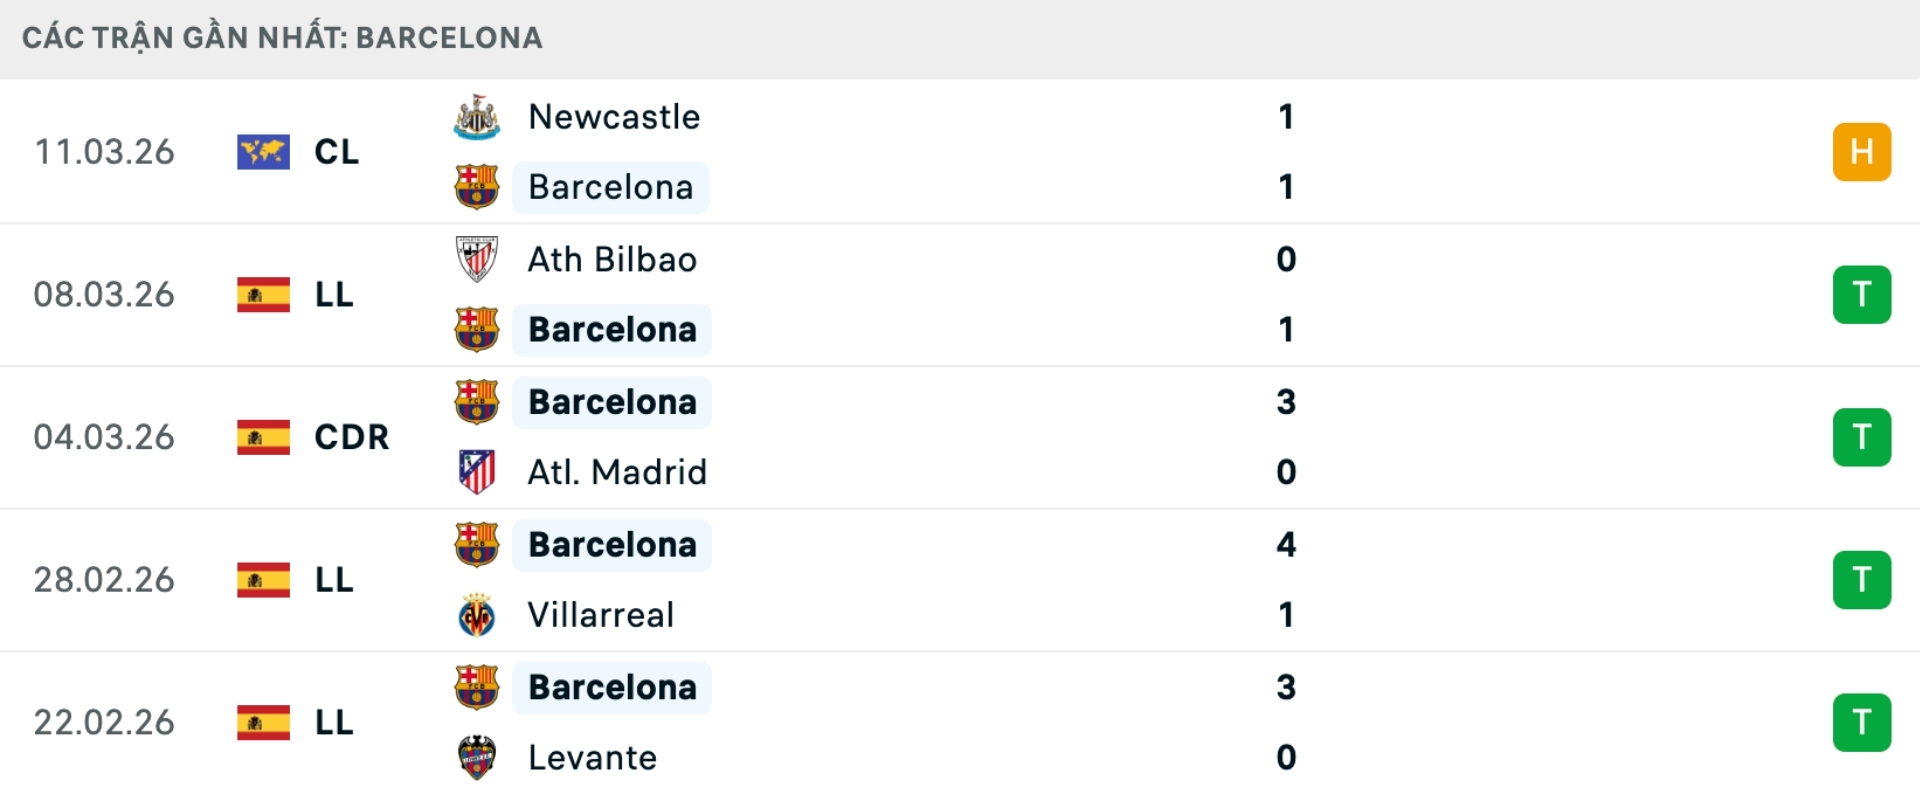Open the CL competition label

335,151
